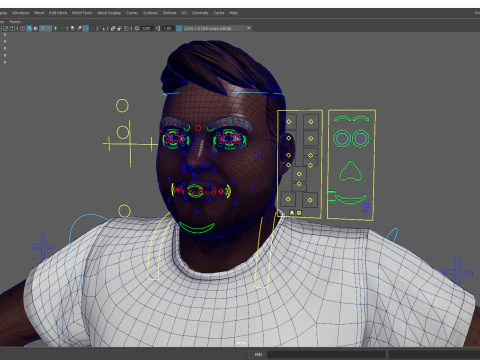Image resolution: width=480 pixels, height=360 pixels.
Task: Toggle X-Ray Active Components icon
Action: (x=120, y=28)
